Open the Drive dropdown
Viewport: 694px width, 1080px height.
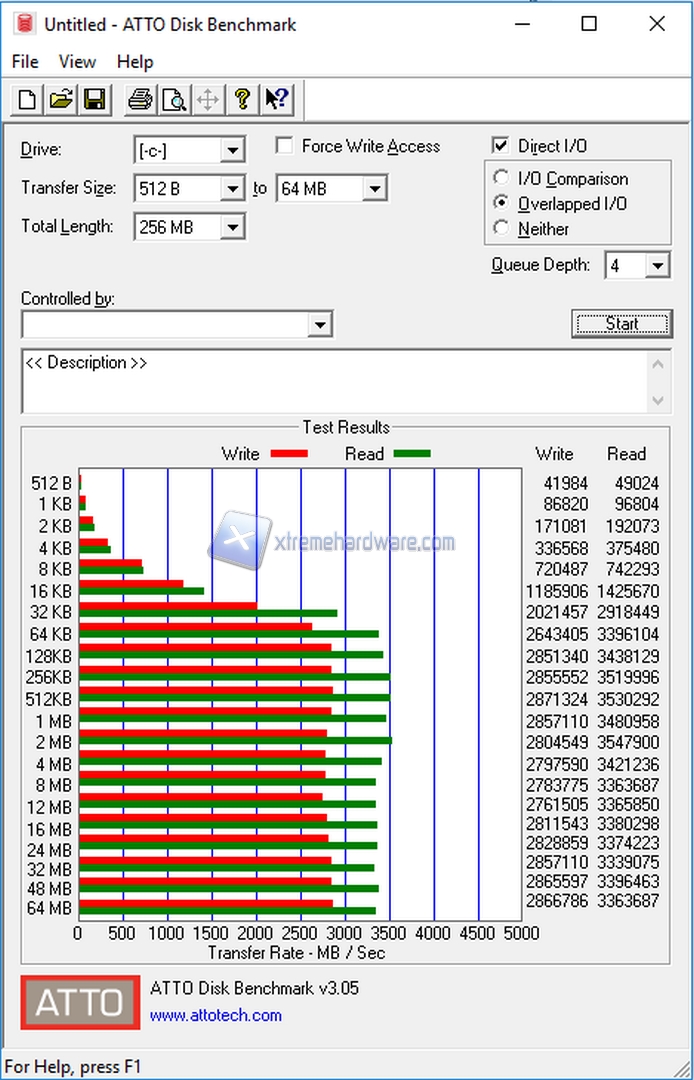(x=232, y=151)
